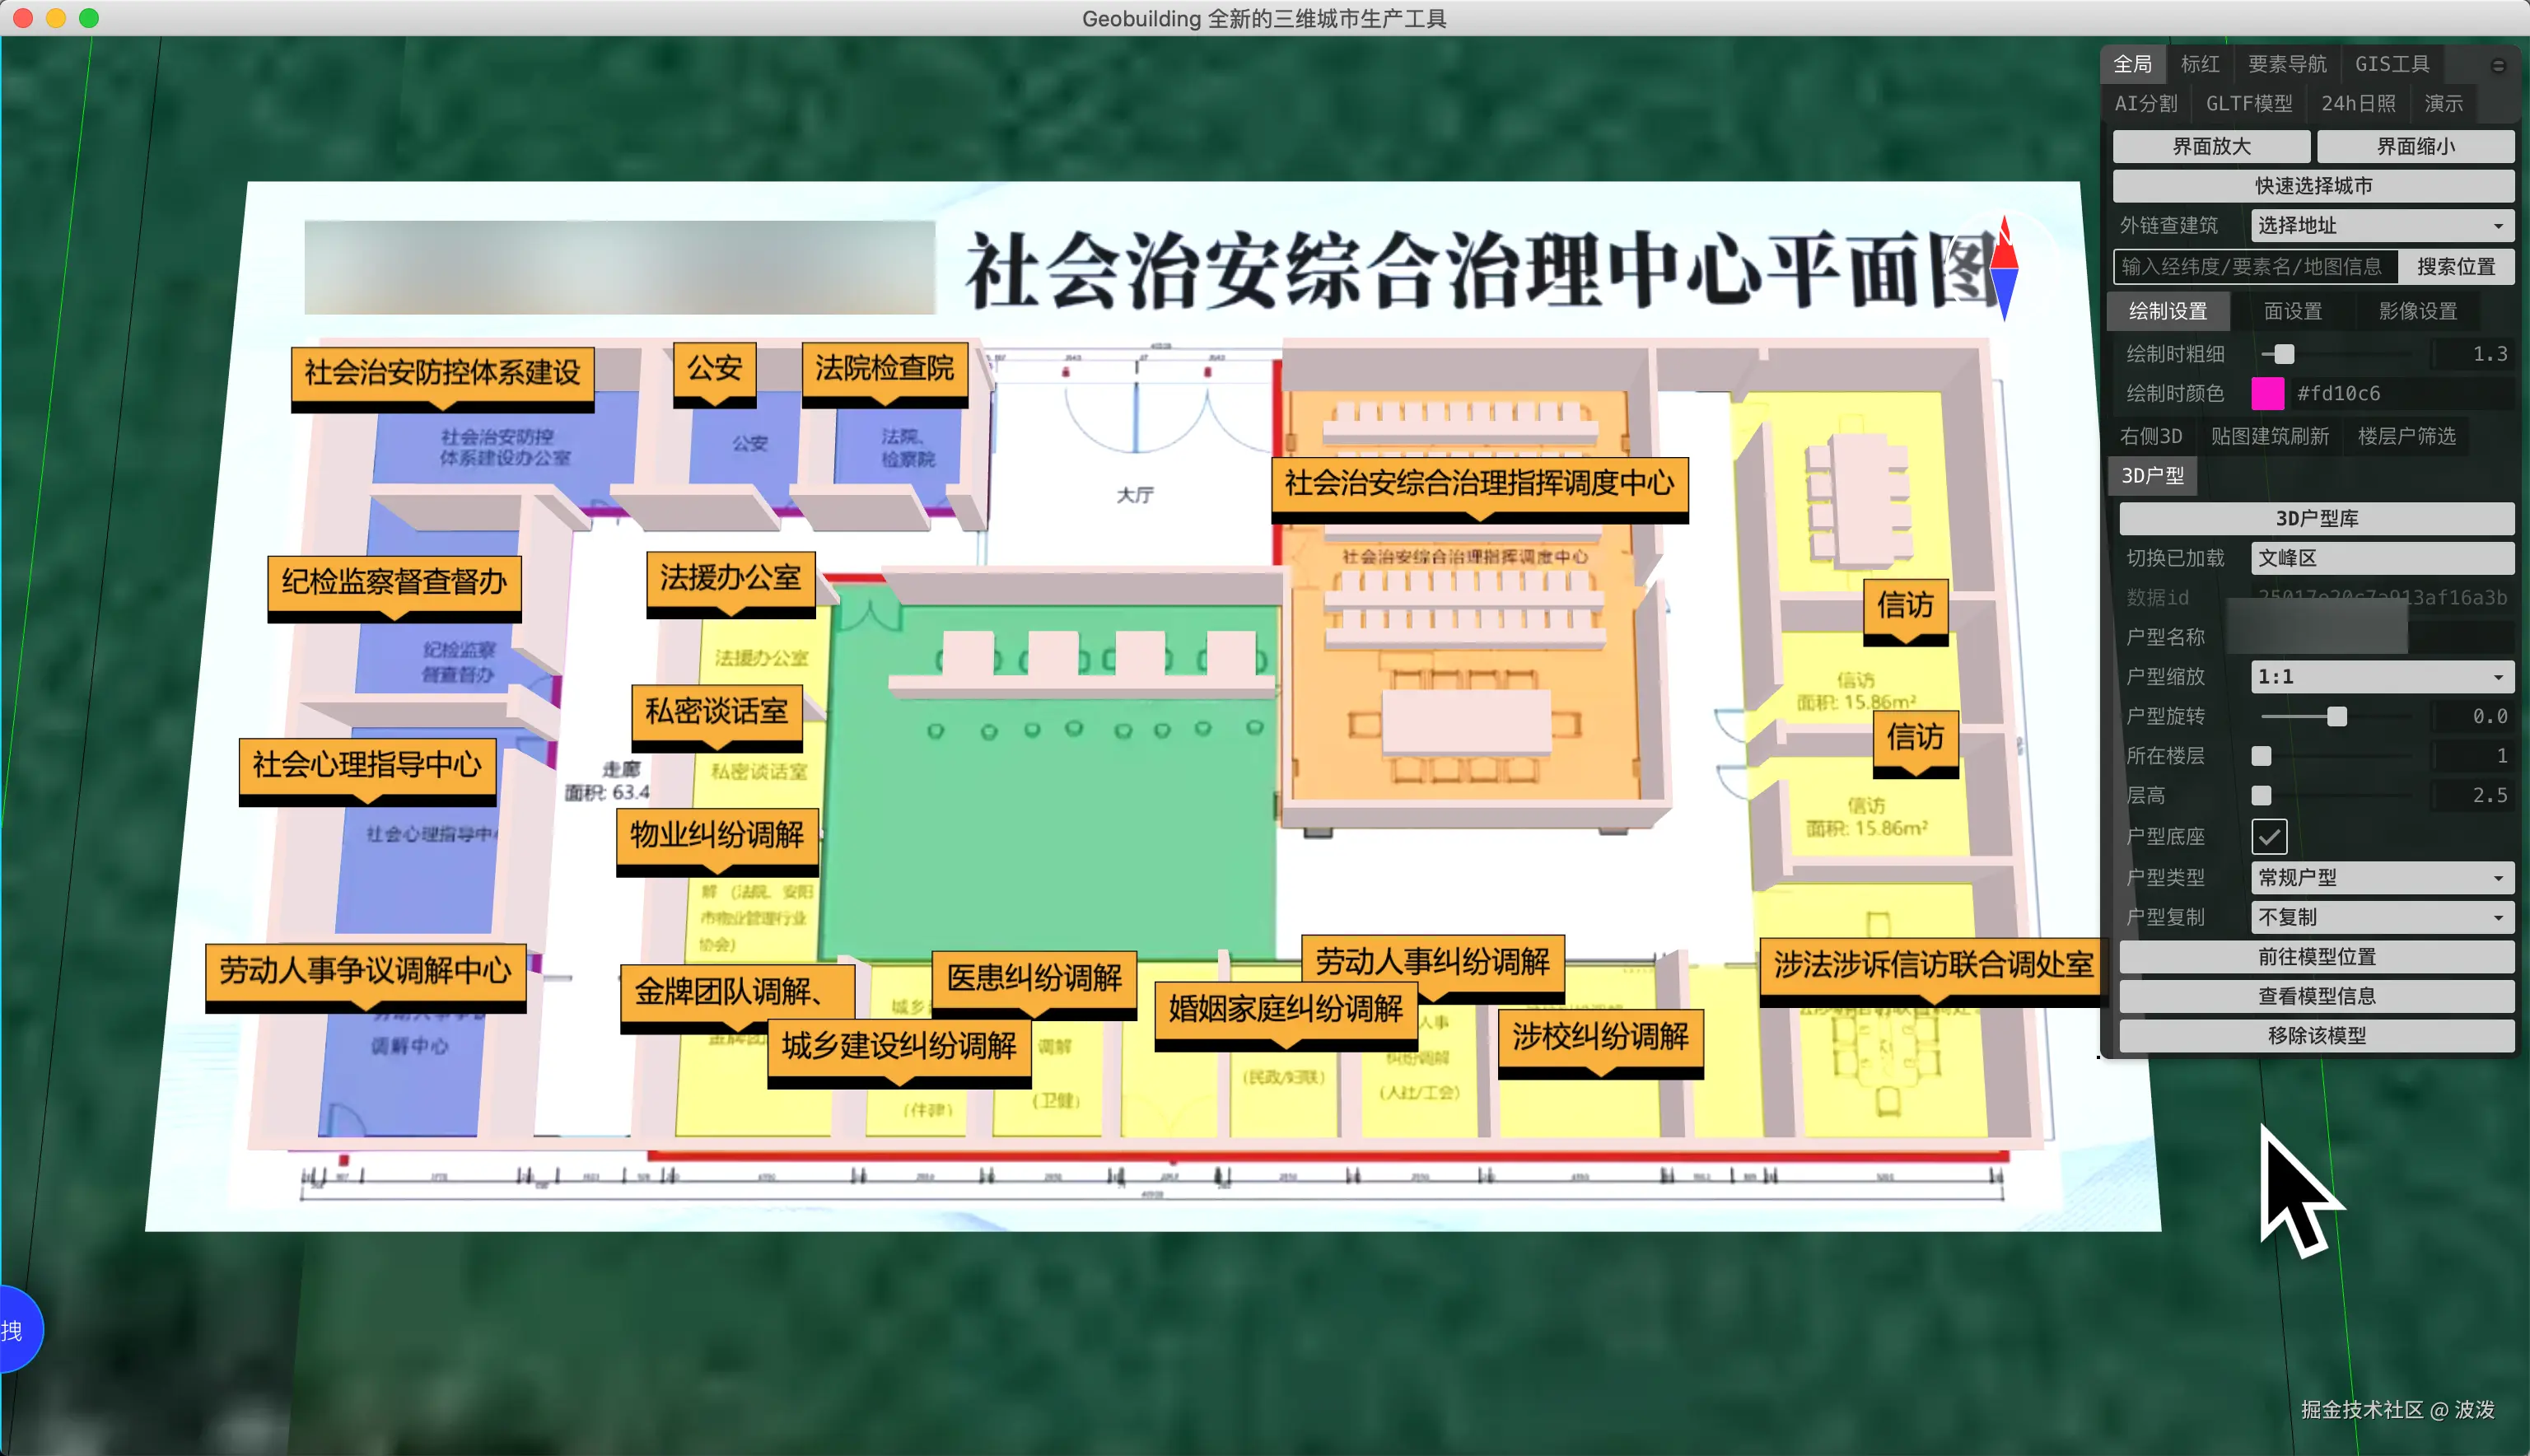Image resolution: width=2530 pixels, height=1456 pixels.
Task: Click the 私密谈话室 callout marker
Action: pyautogui.click(x=716, y=712)
